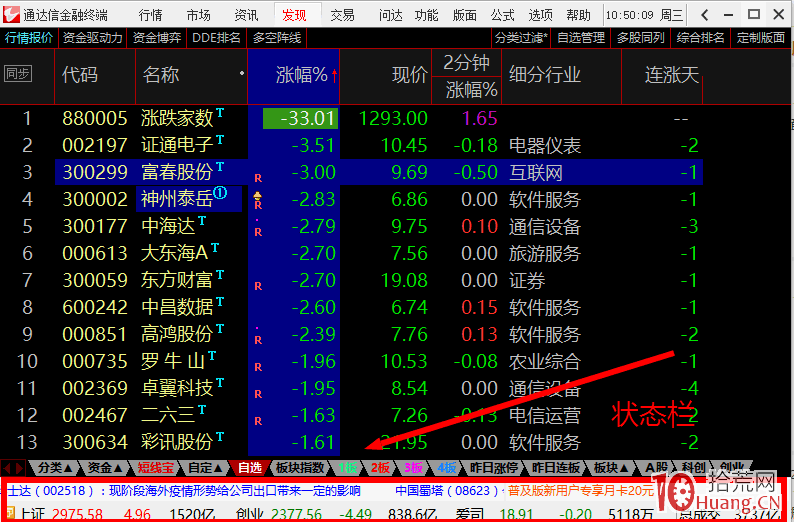Click the R marker in 东方财富 row

[x=258, y=286]
